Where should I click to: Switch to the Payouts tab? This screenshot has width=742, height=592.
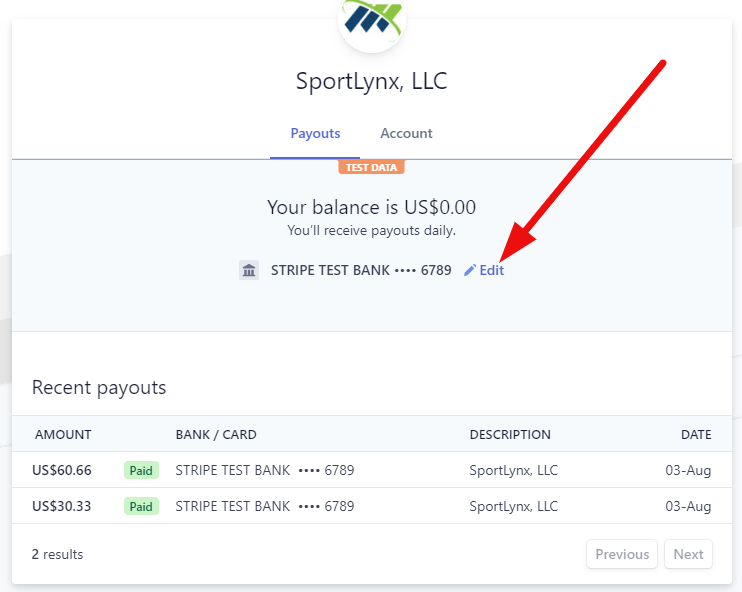tap(315, 133)
